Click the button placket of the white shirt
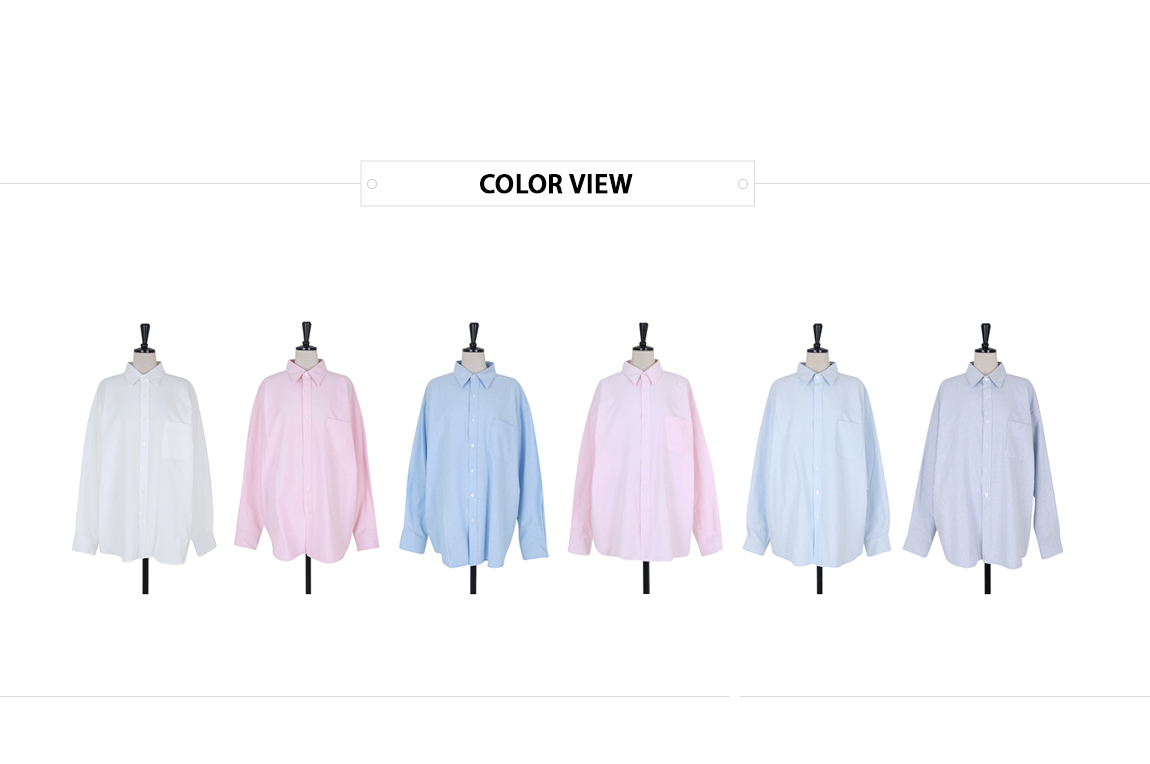Screen dimensions: 1150x764 [146, 469]
